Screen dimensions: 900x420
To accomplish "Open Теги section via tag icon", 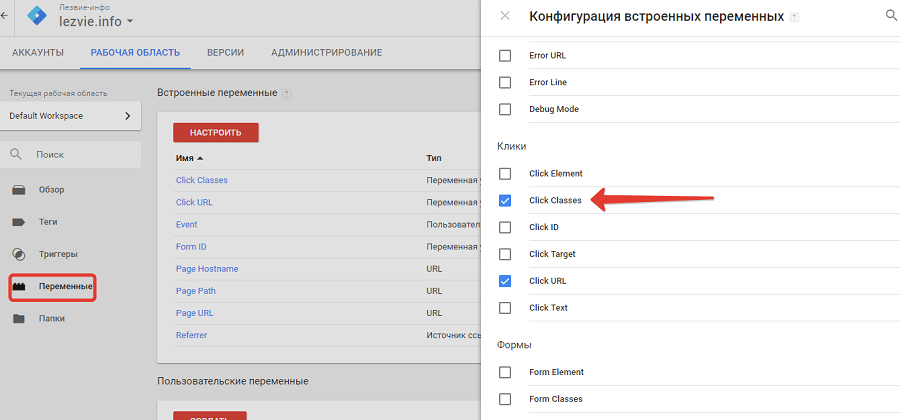I will coord(19,222).
